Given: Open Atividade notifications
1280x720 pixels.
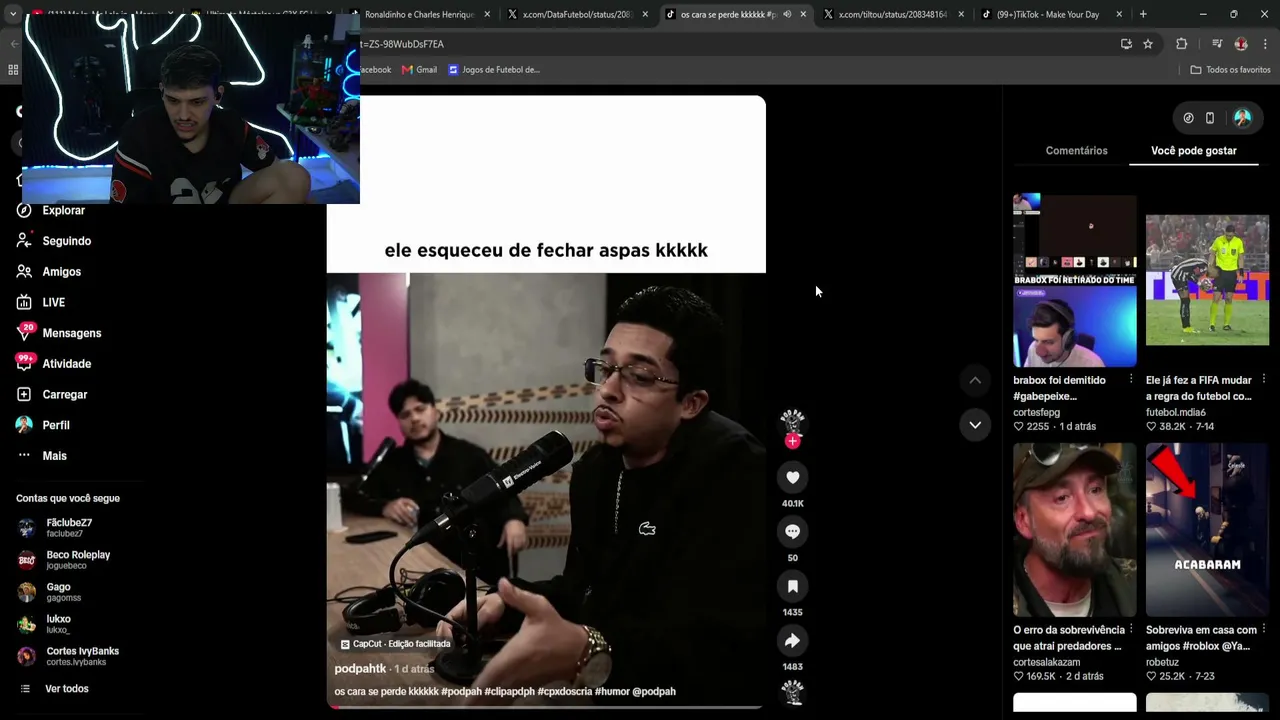Looking at the screenshot, I should [54, 364].
